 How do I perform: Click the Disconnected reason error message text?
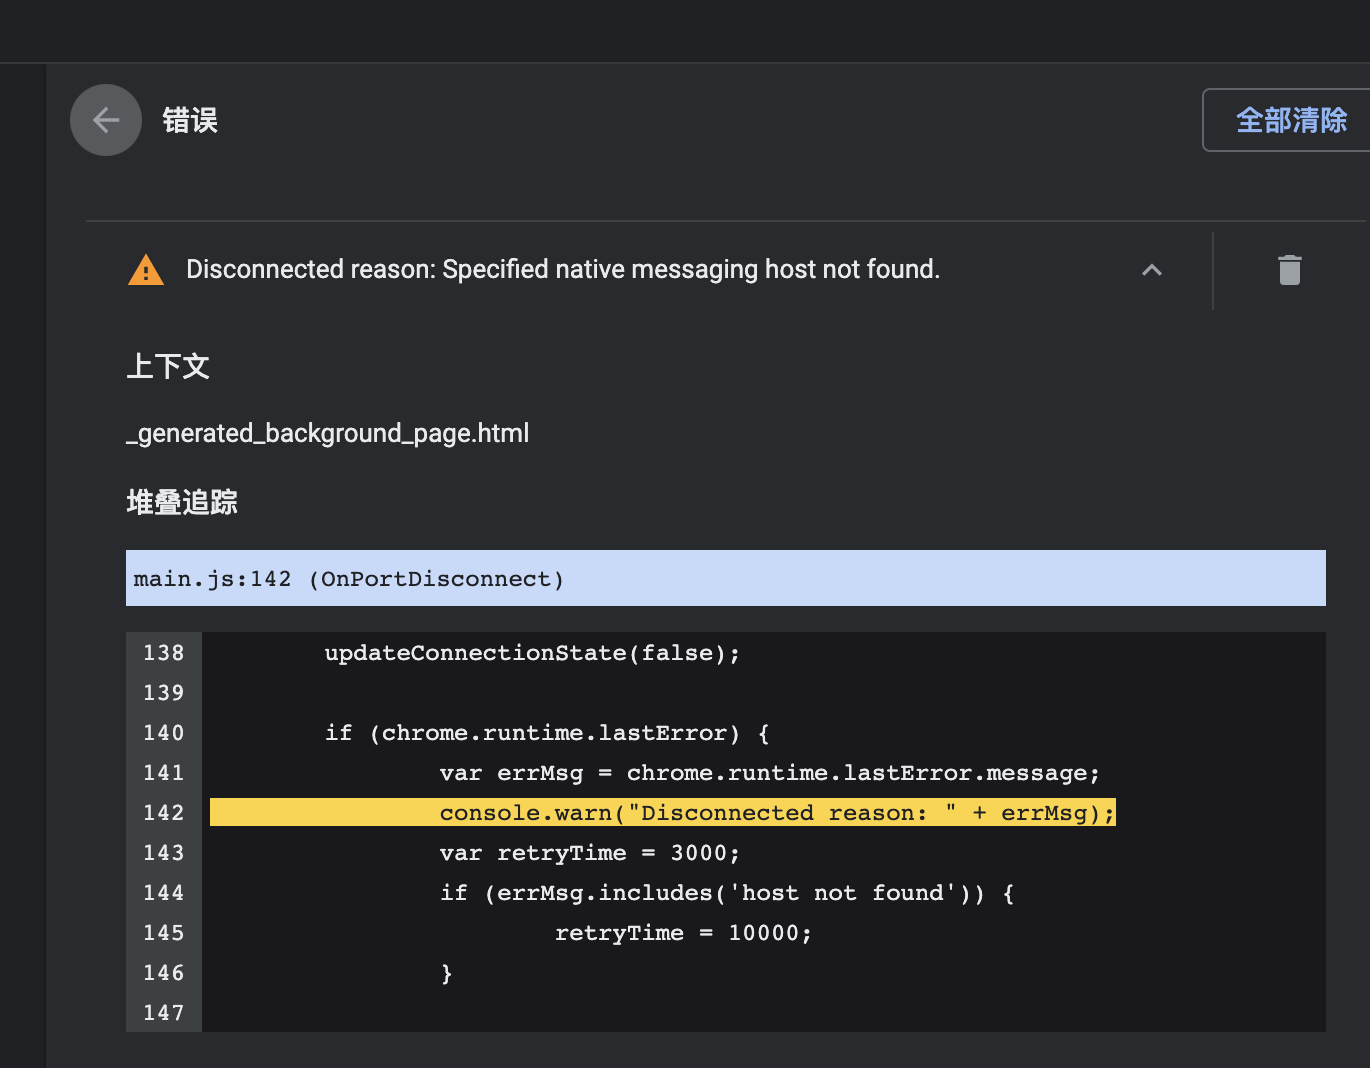pyautogui.click(x=563, y=269)
